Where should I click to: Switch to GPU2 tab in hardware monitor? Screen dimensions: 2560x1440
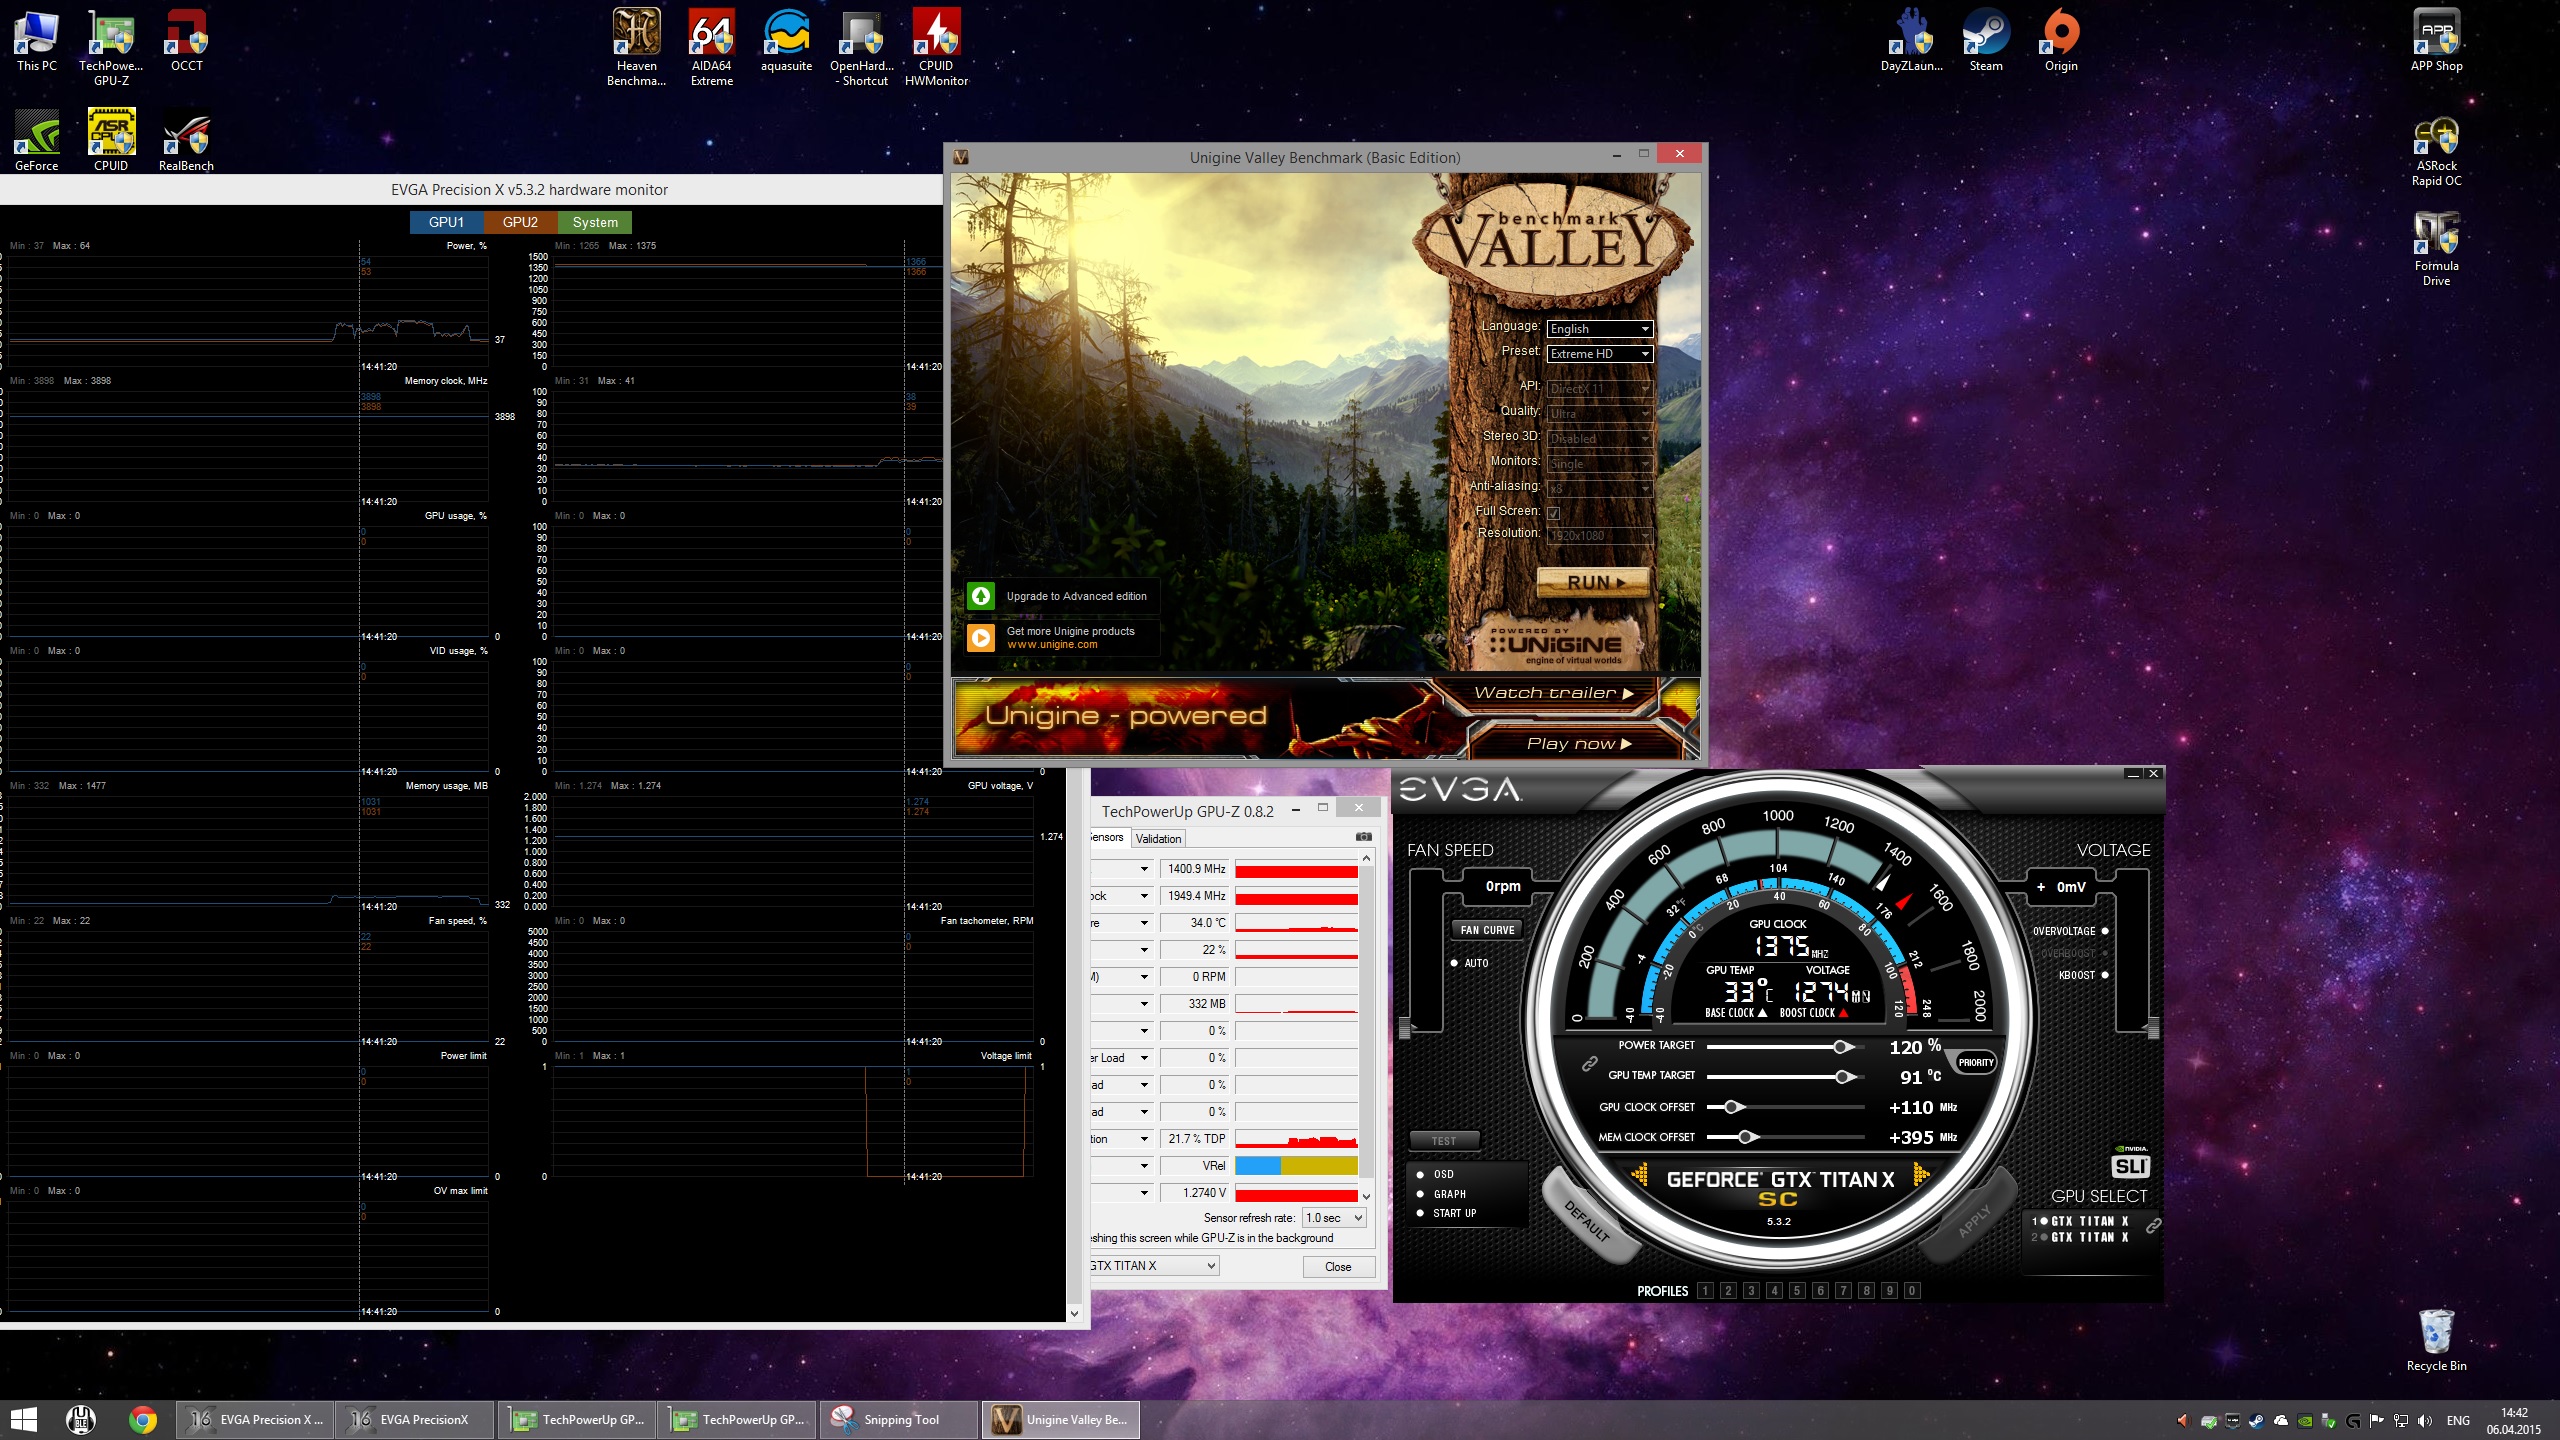tap(520, 222)
